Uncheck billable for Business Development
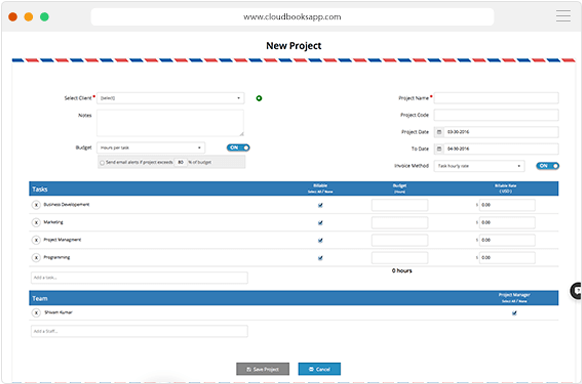 click(320, 205)
